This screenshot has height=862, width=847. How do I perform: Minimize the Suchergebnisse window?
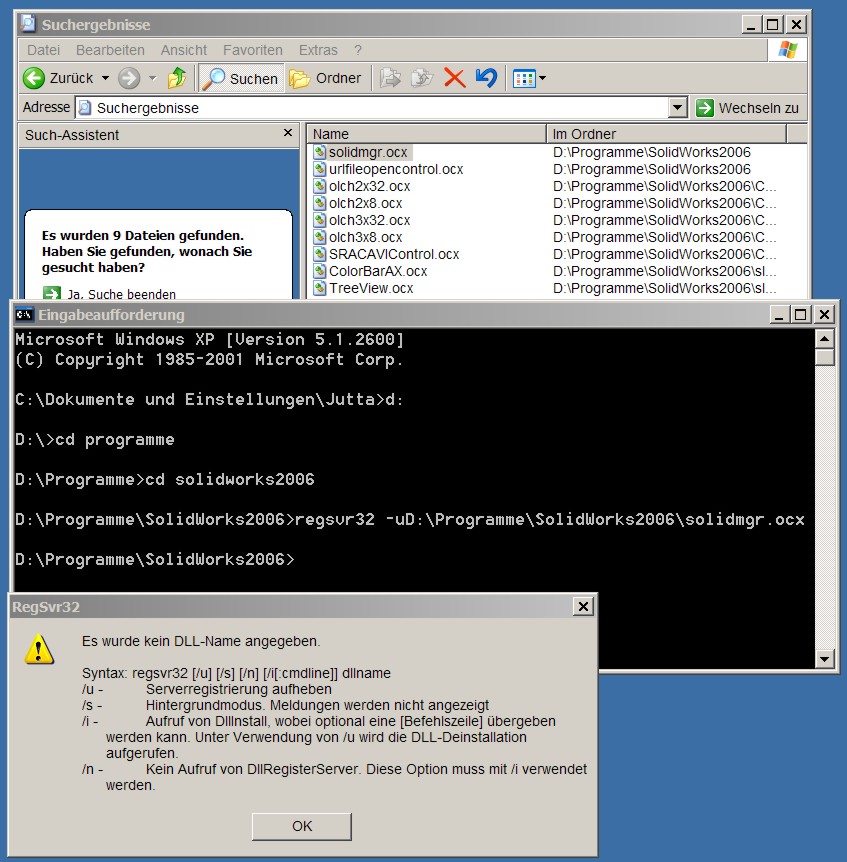point(751,25)
